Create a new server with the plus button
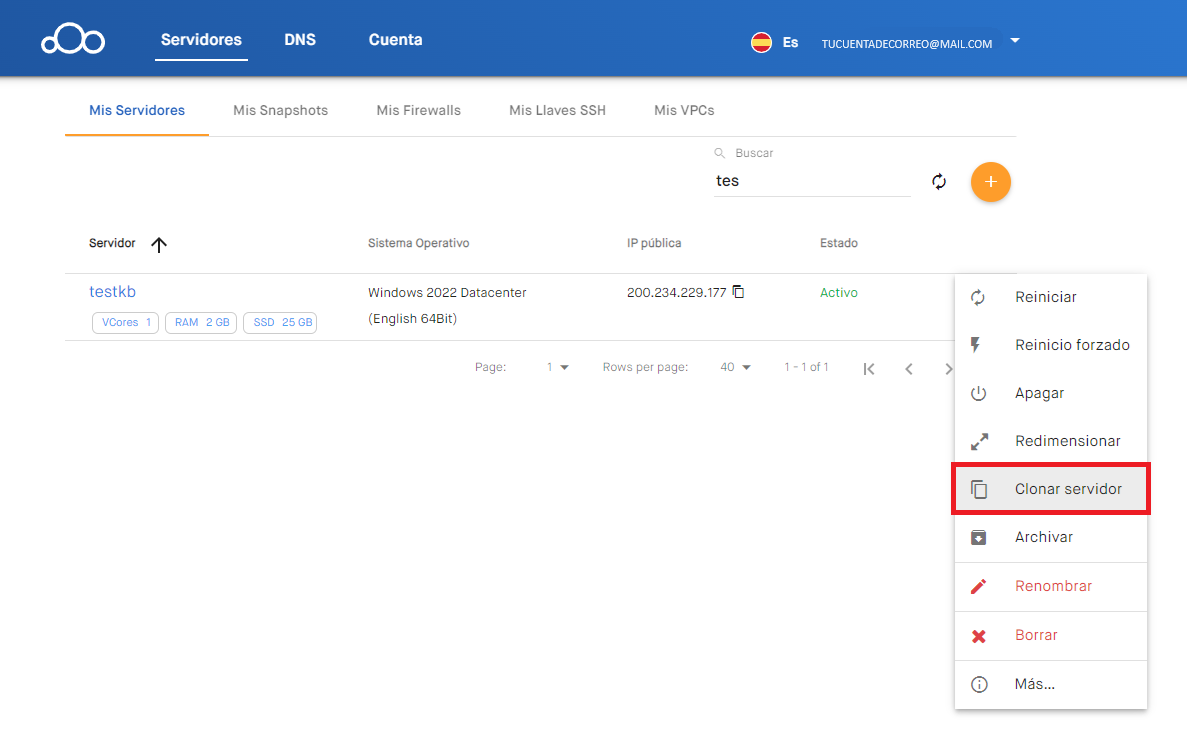 [990, 182]
